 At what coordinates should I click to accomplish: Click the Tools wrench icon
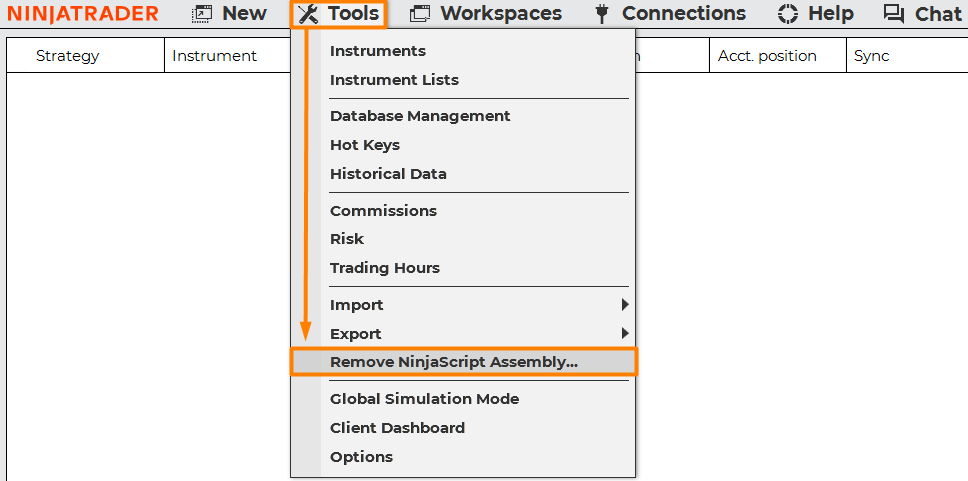coord(307,14)
